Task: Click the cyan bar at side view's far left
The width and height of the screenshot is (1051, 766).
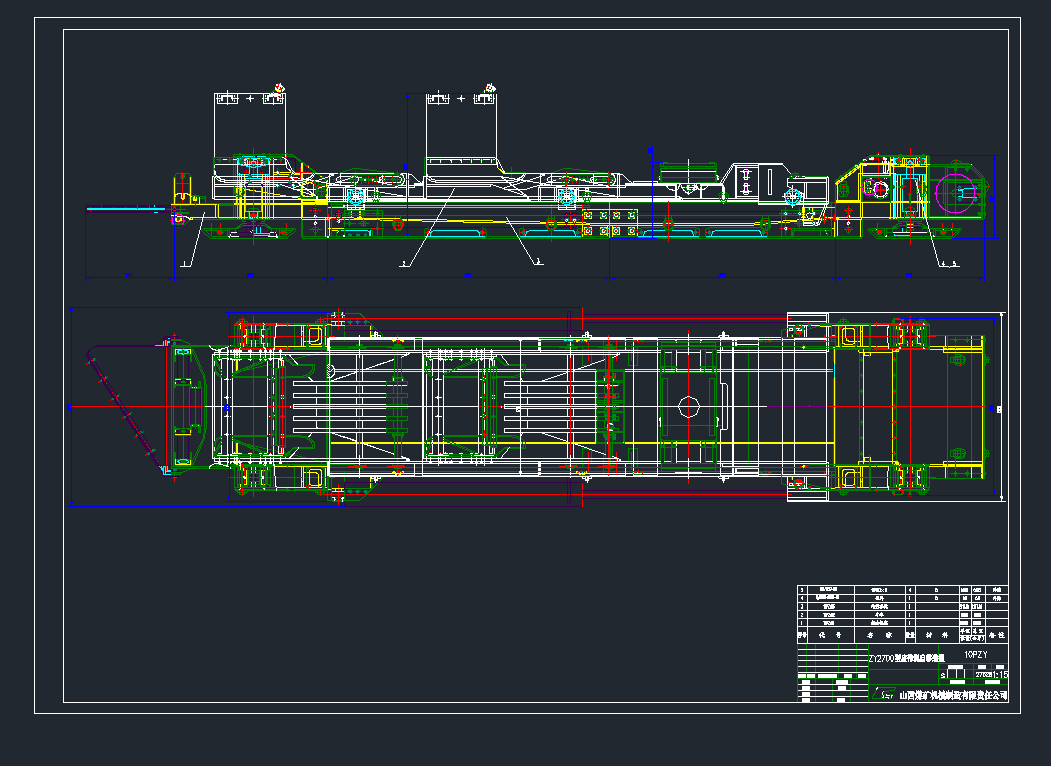Action: tap(122, 209)
